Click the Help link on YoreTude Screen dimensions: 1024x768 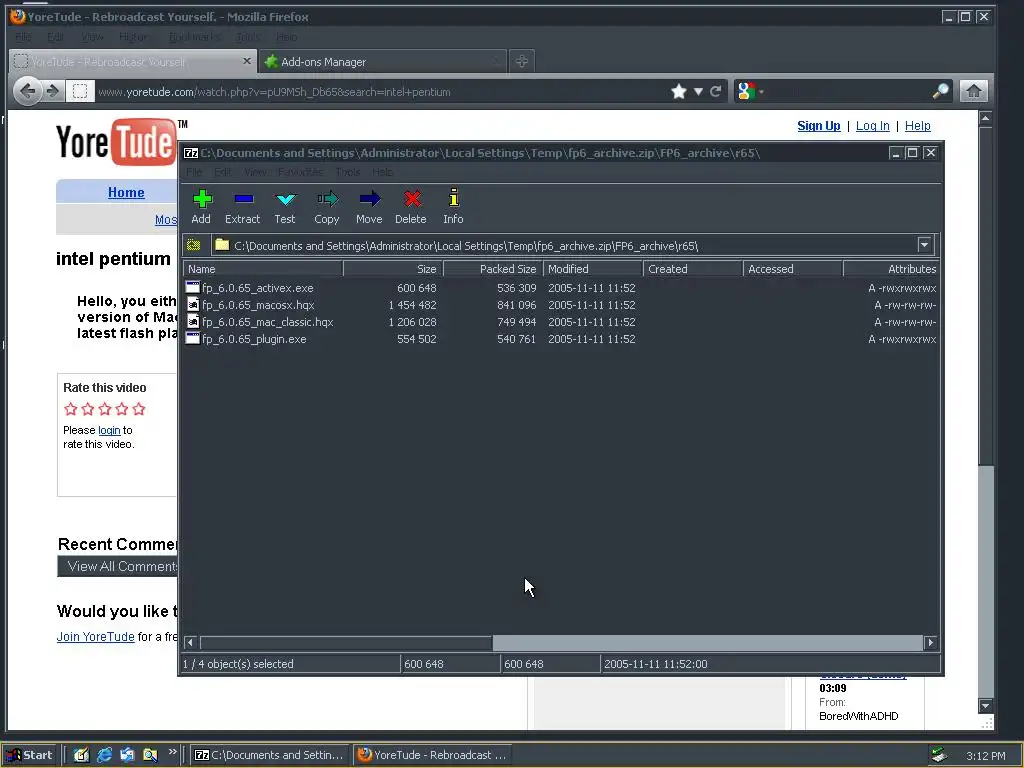(x=918, y=125)
